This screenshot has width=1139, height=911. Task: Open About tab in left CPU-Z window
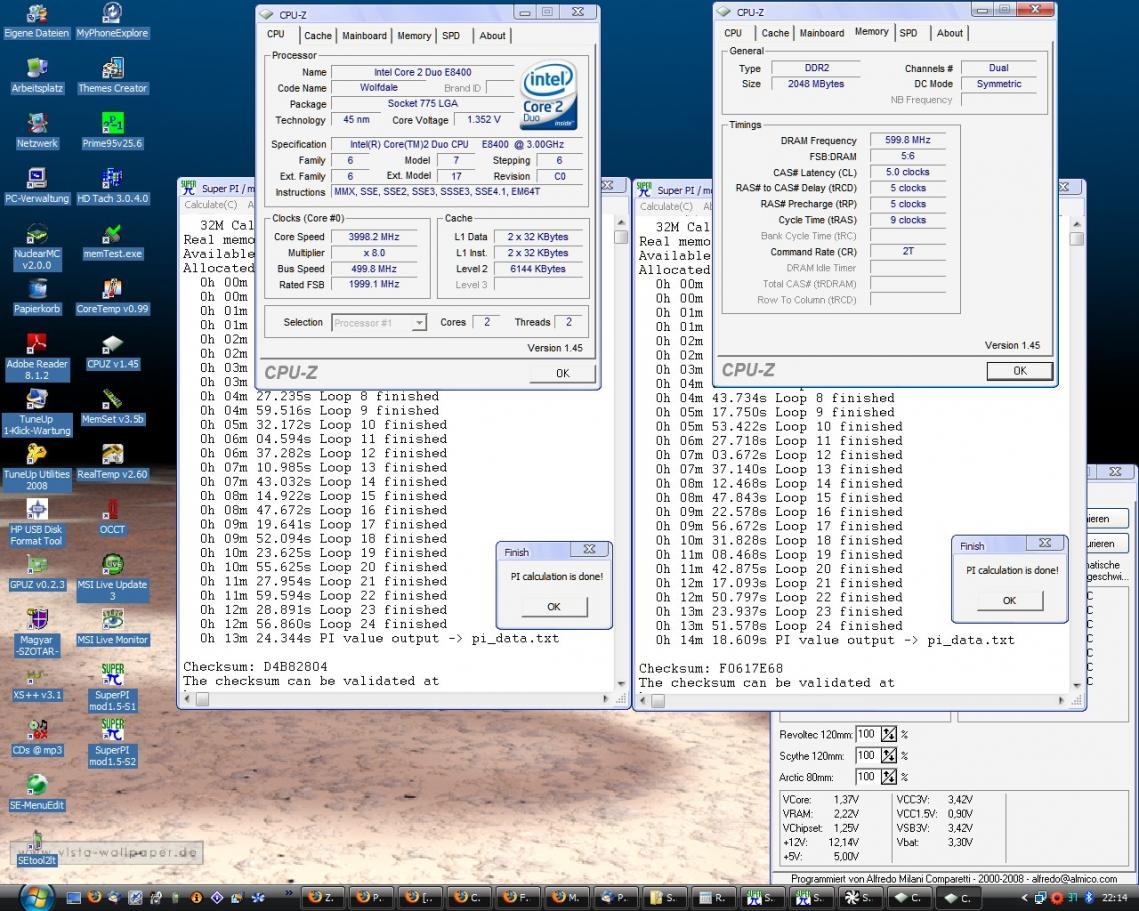tap(493, 36)
